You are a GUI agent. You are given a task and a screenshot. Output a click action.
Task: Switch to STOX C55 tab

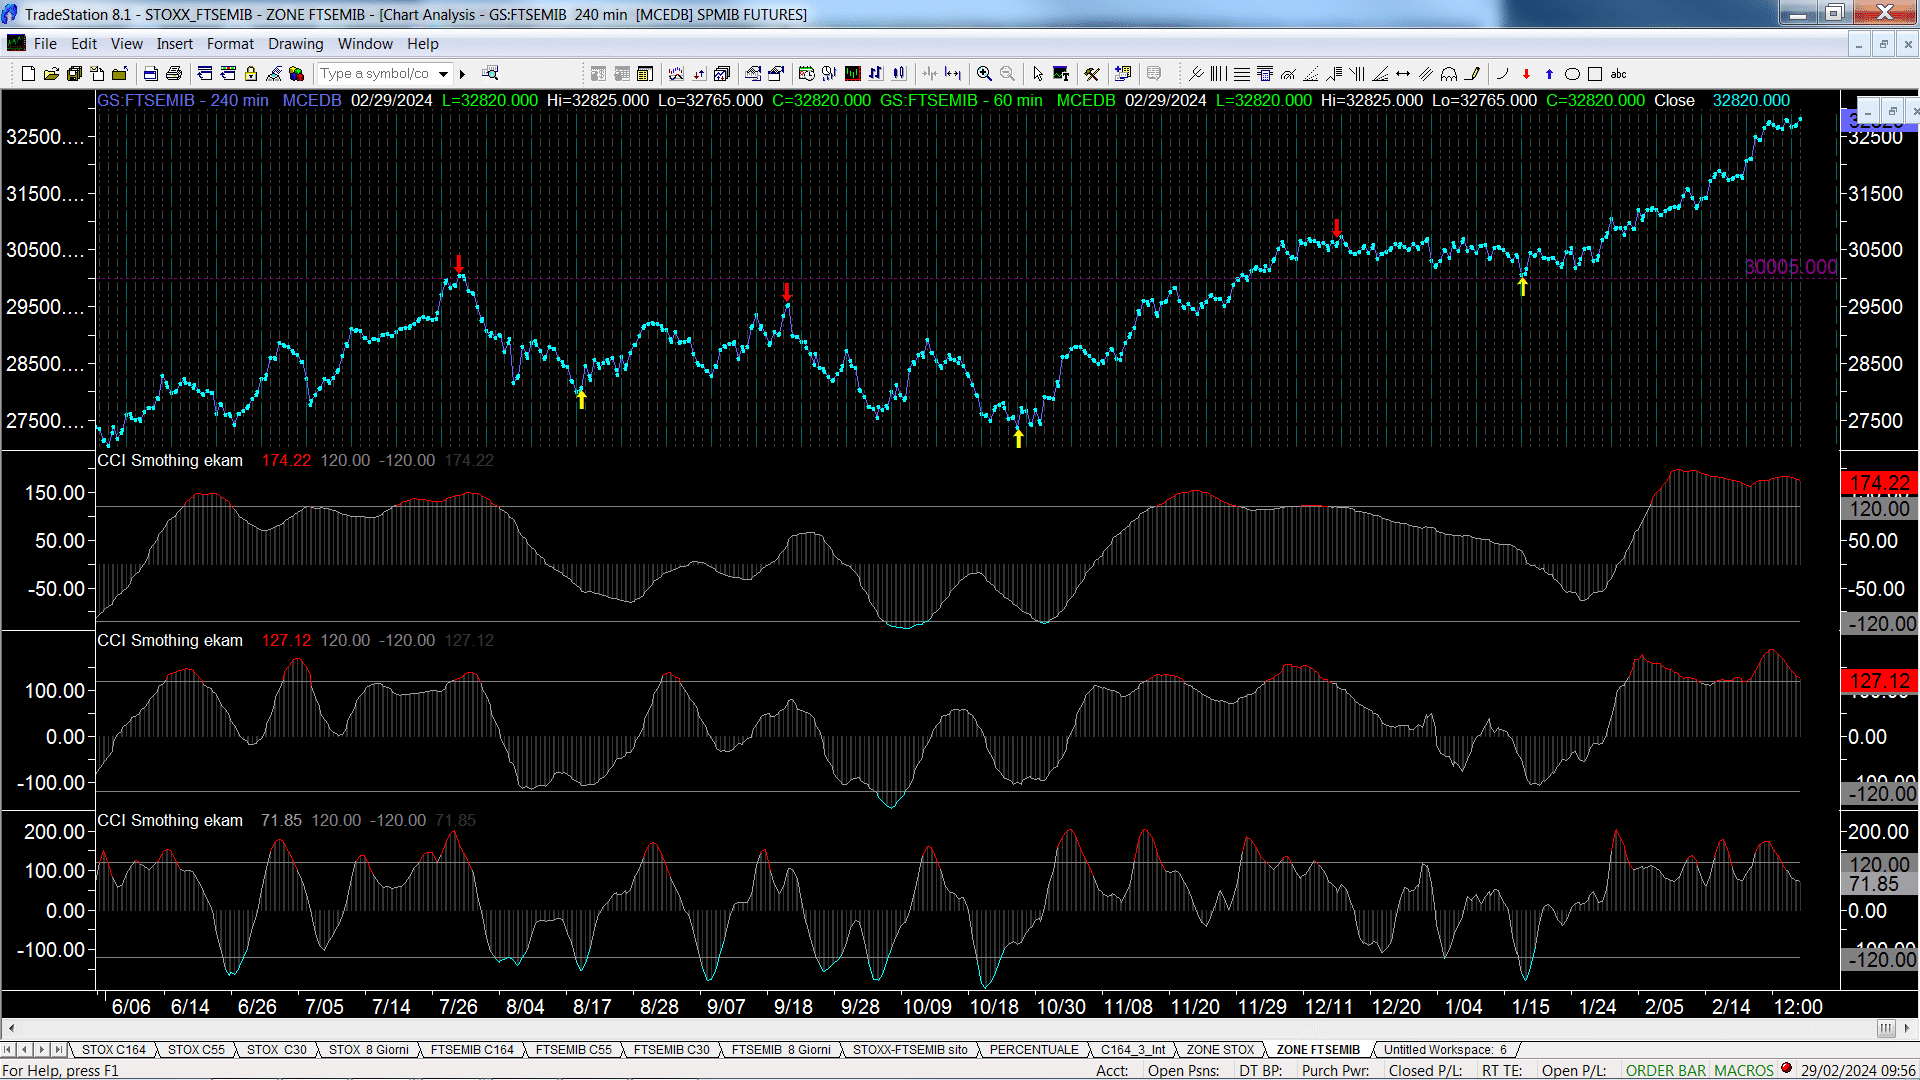pyautogui.click(x=196, y=1049)
